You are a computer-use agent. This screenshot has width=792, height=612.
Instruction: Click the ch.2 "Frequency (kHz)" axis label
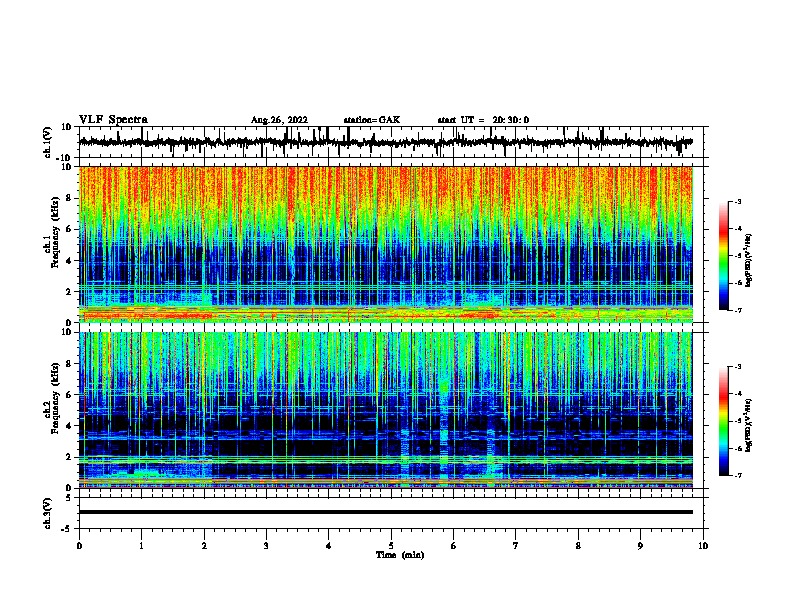[x=56, y=398]
